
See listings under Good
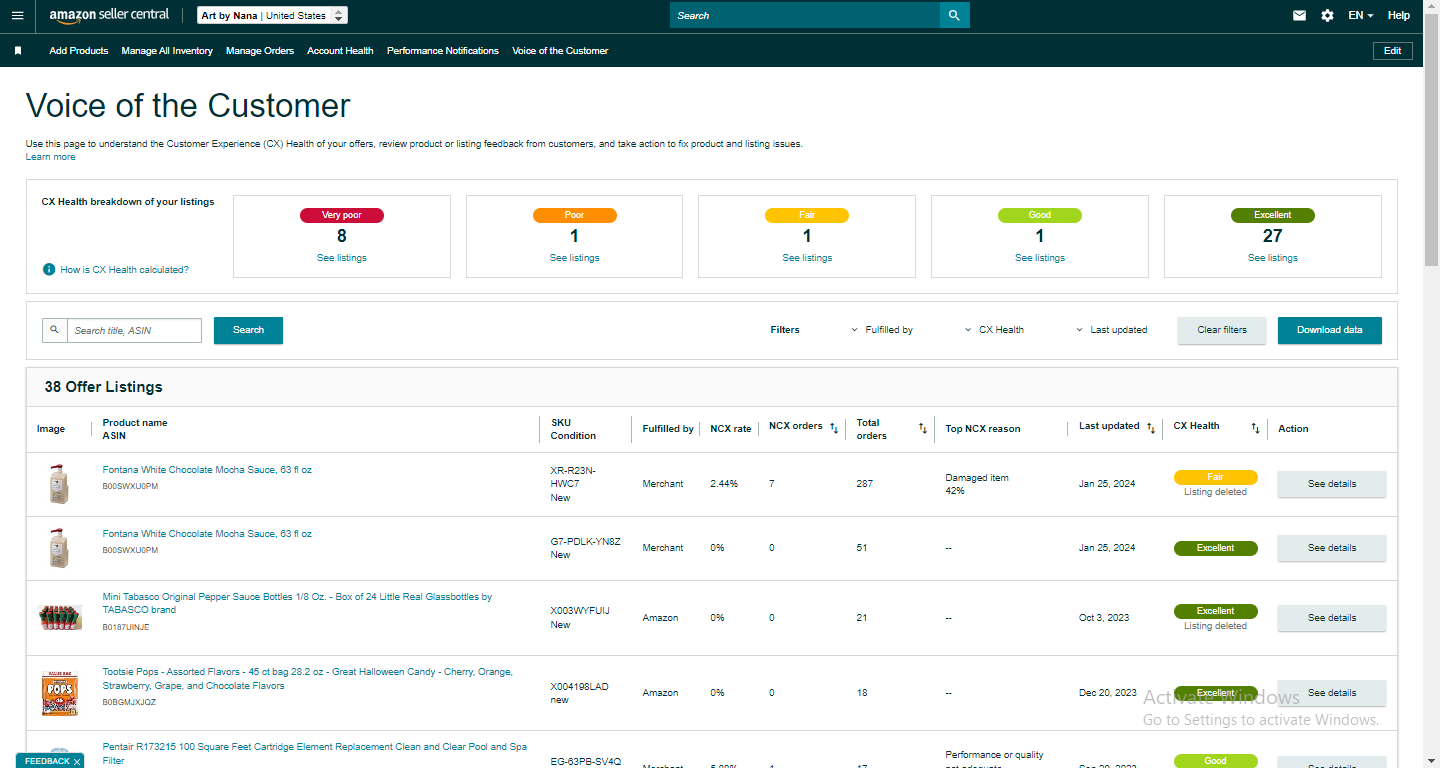coord(1040,258)
